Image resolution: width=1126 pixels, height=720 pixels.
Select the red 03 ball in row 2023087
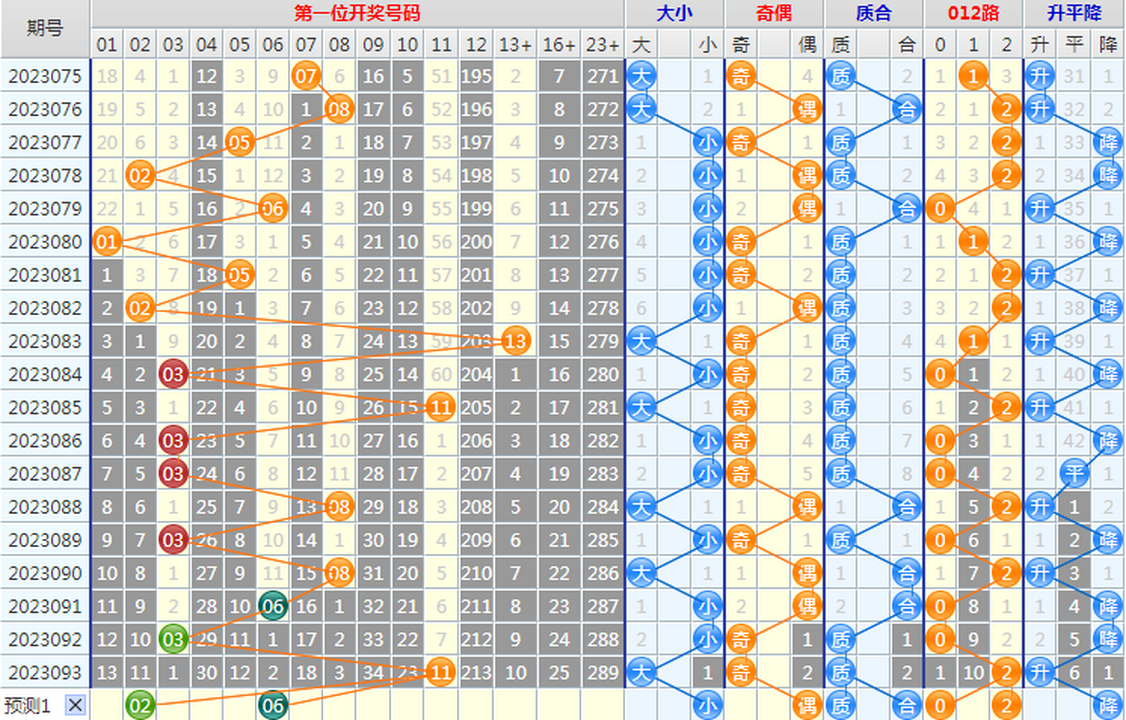tap(173, 474)
